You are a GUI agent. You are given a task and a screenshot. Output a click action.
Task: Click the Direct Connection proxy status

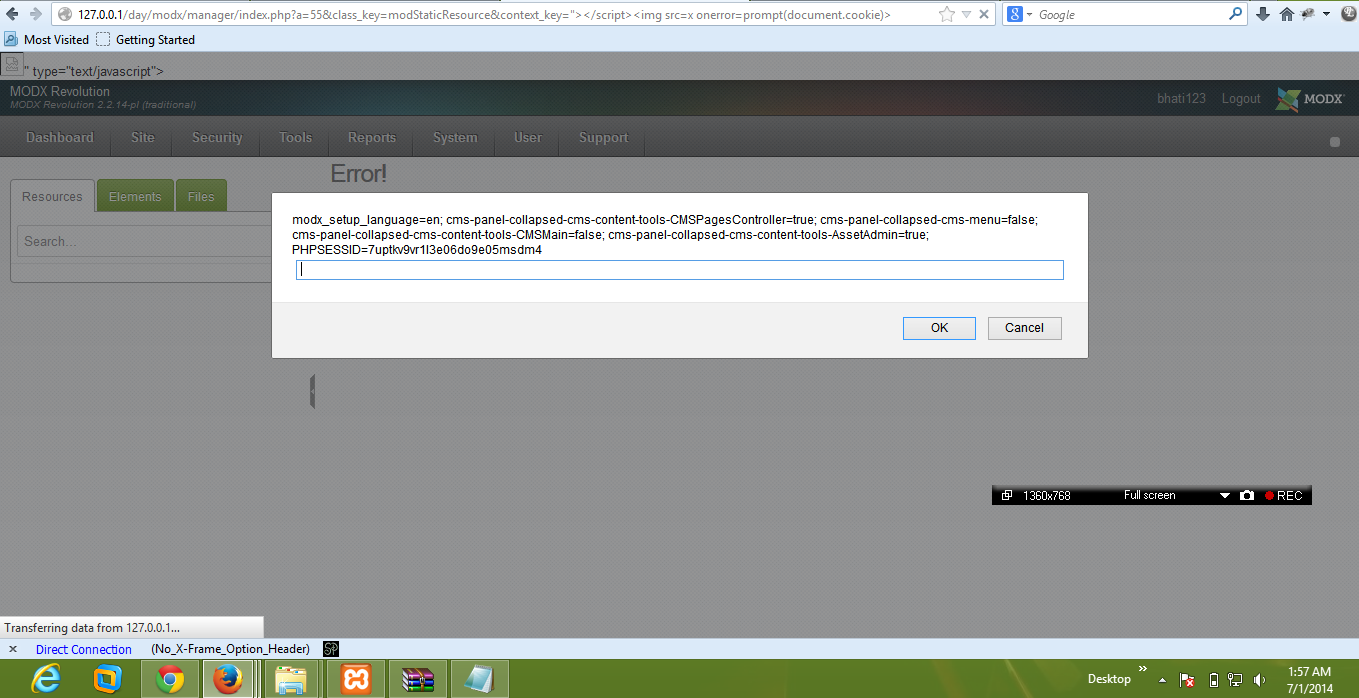point(84,649)
